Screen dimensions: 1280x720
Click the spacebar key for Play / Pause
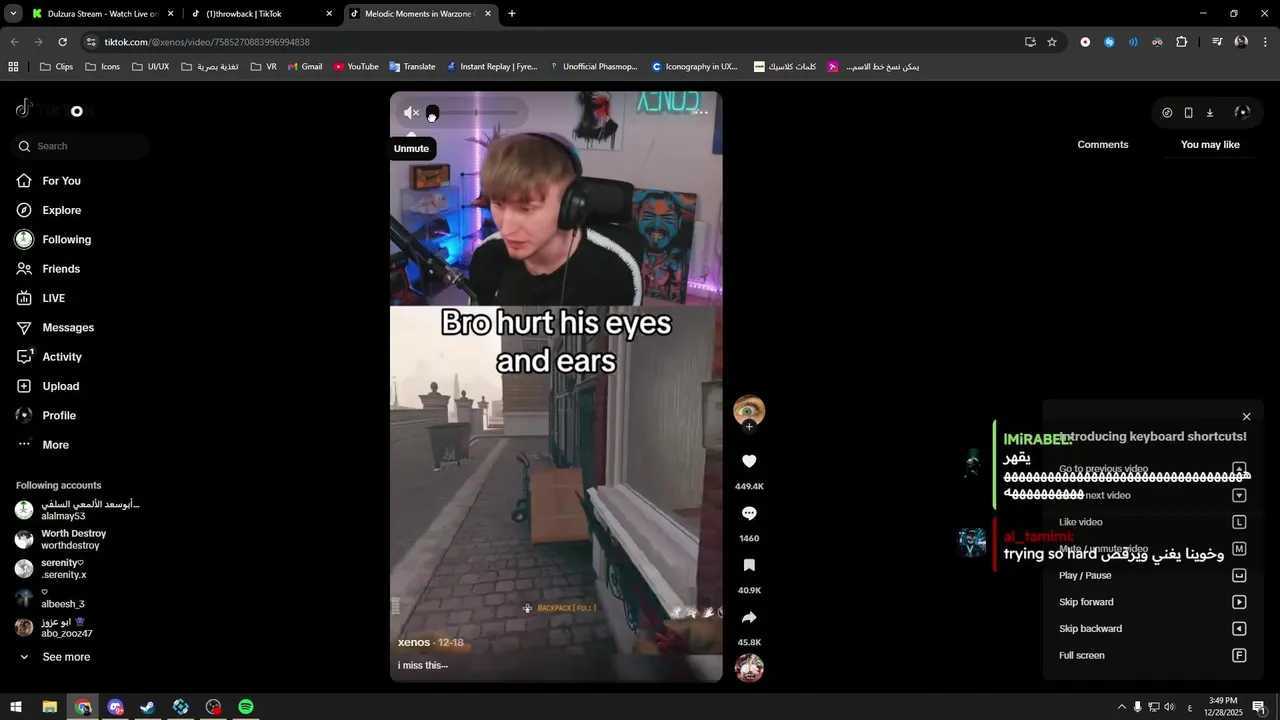click(1239, 576)
